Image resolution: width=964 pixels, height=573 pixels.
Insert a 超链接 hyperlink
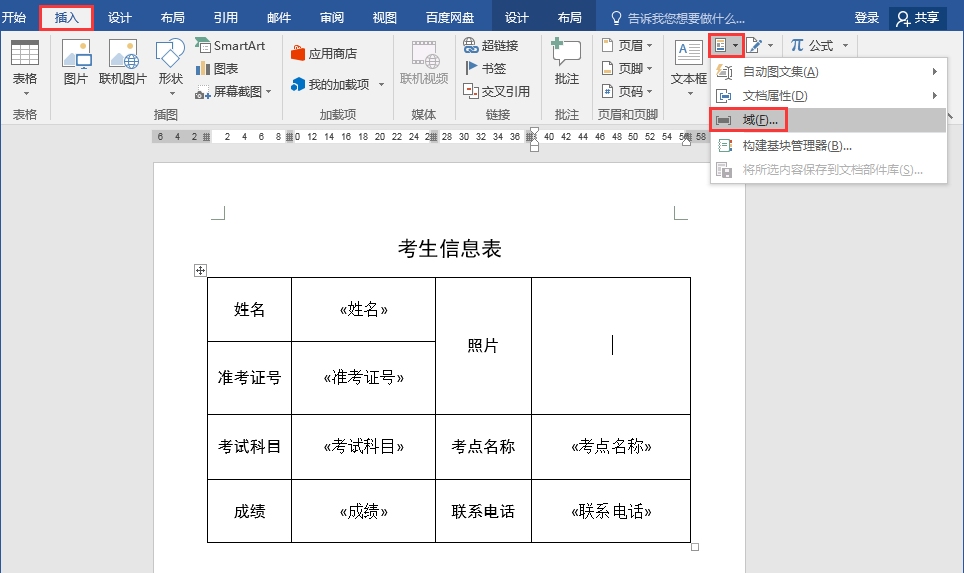coord(491,45)
